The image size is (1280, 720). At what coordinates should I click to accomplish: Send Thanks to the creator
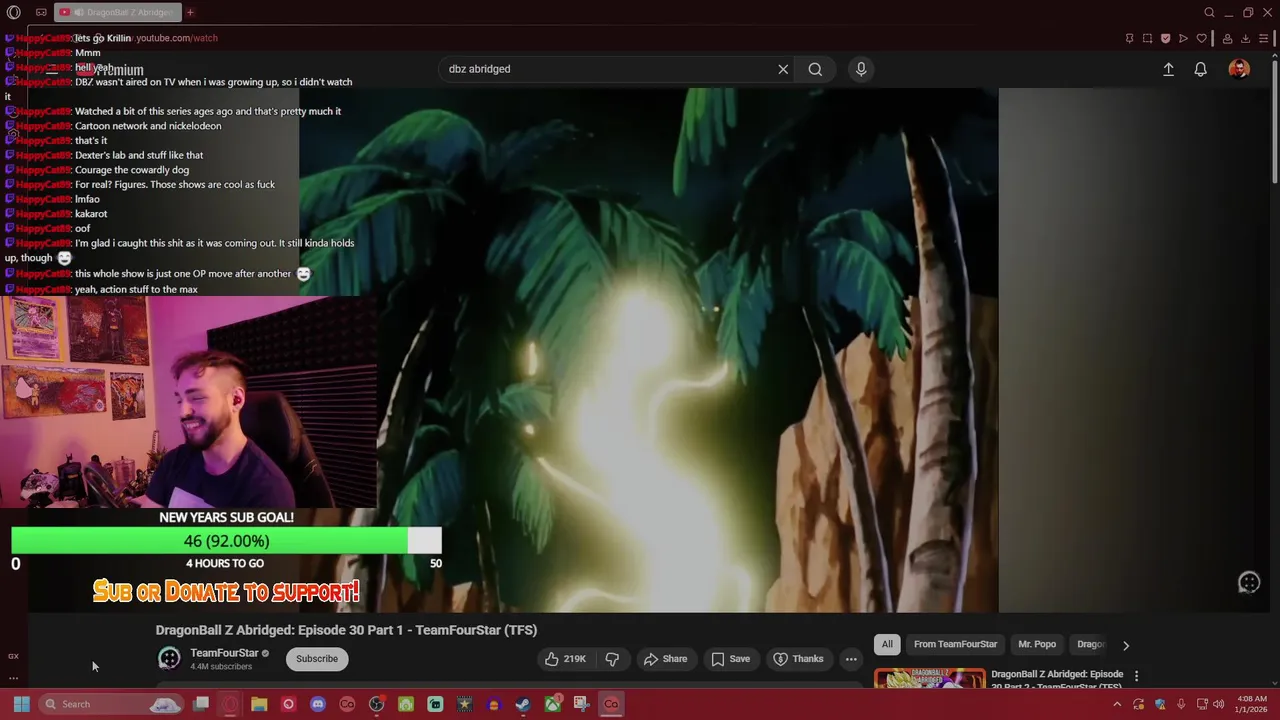point(798,658)
